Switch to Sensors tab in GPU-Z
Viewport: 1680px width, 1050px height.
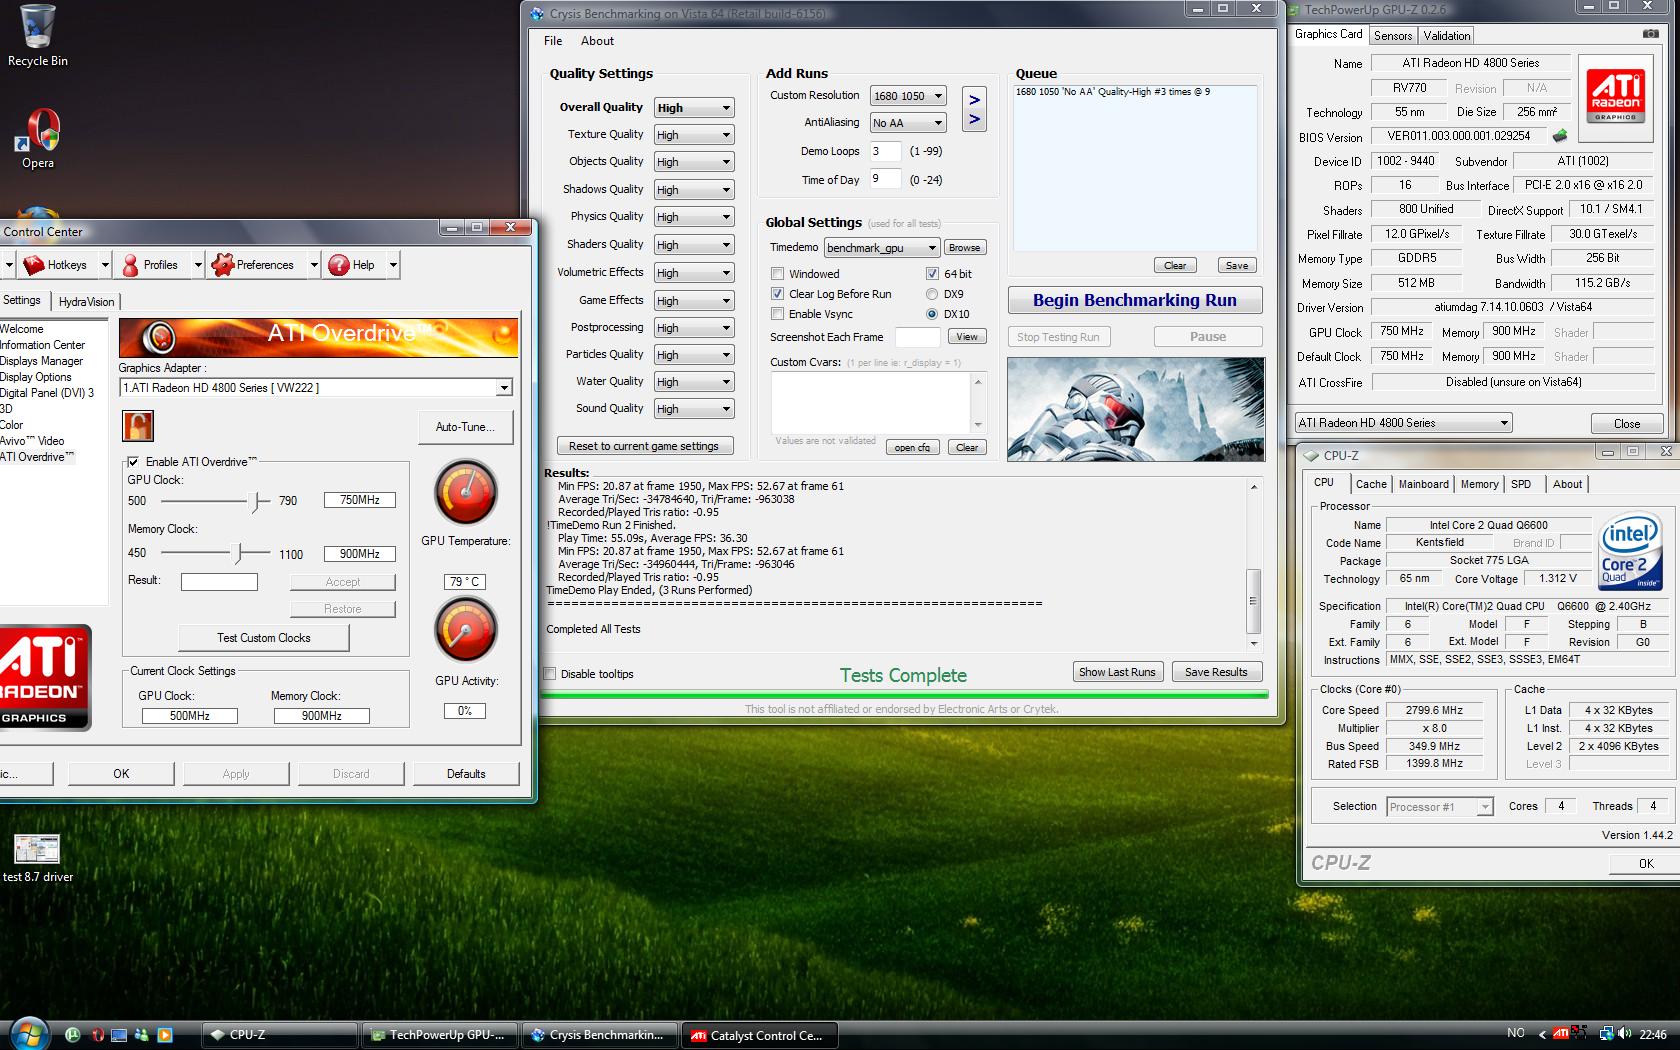tap(1393, 36)
